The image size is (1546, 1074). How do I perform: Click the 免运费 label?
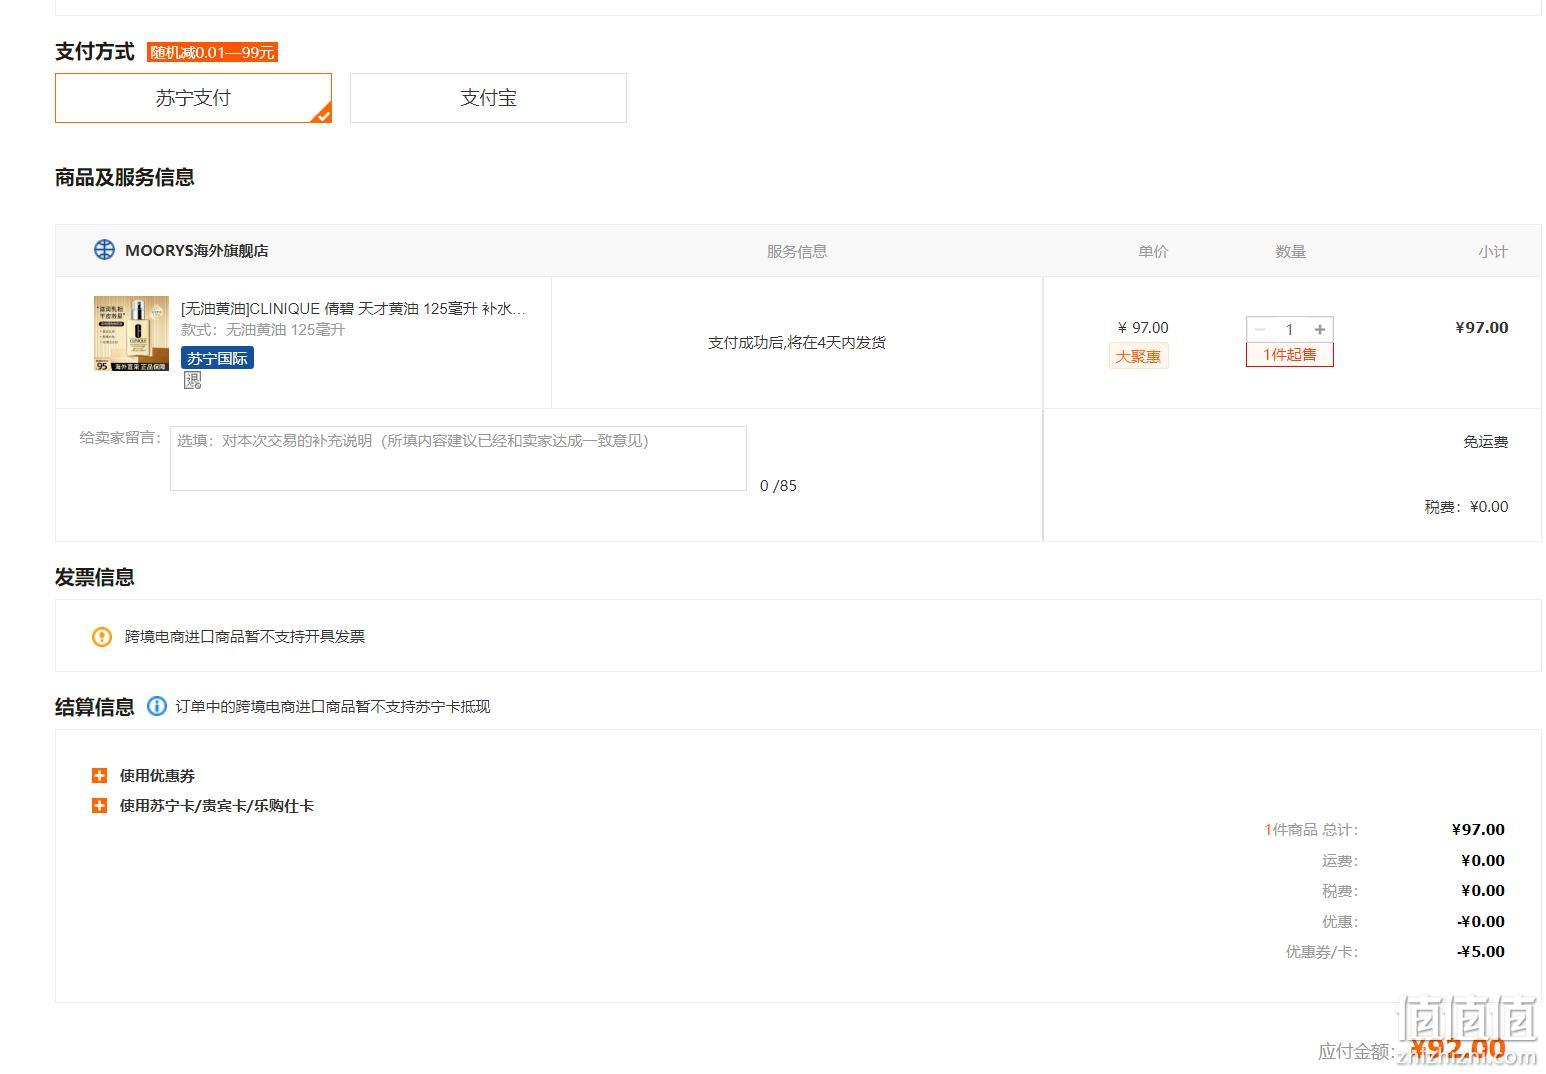(1486, 441)
